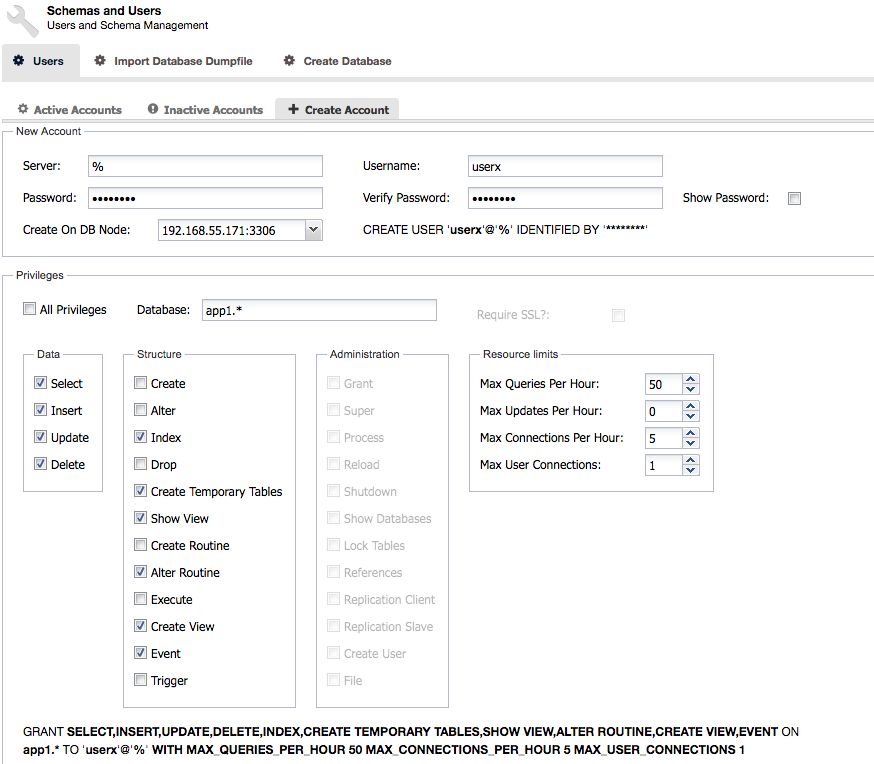Image resolution: width=874 pixels, height=764 pixels.
Task: Toggle the Delete privilege checkbox
Action: pyautogui.click(x=40, y=464)
